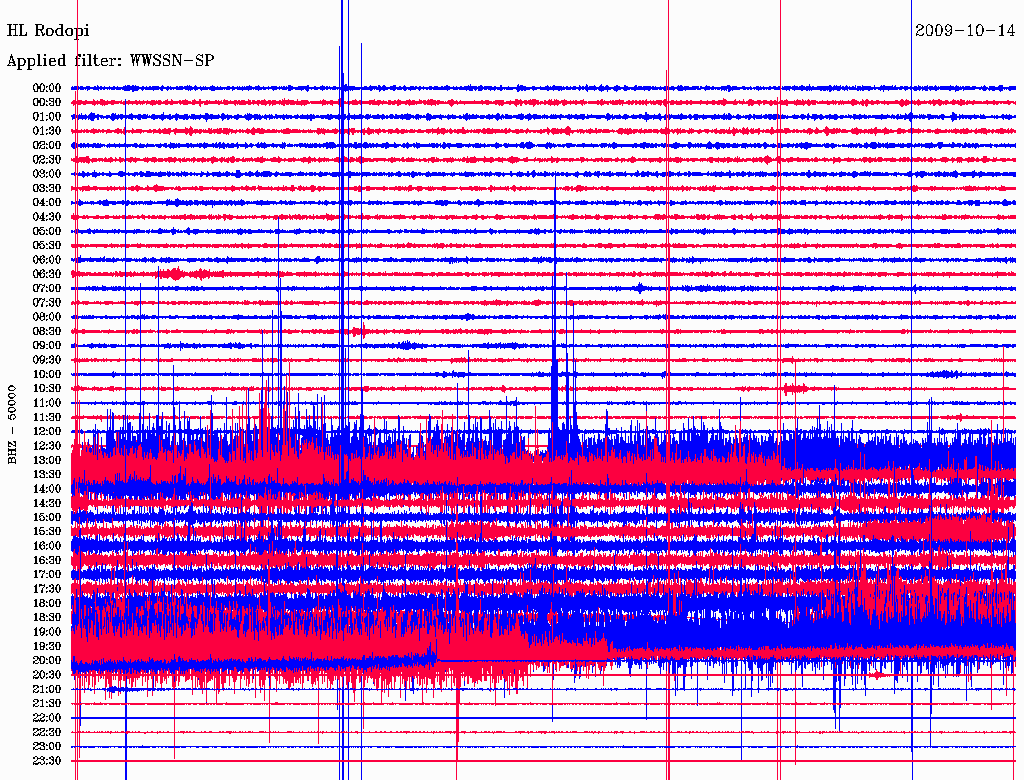Click the 10:30 time label
The width and height of the screenshot is (1024, 780).
click(47, 389)
